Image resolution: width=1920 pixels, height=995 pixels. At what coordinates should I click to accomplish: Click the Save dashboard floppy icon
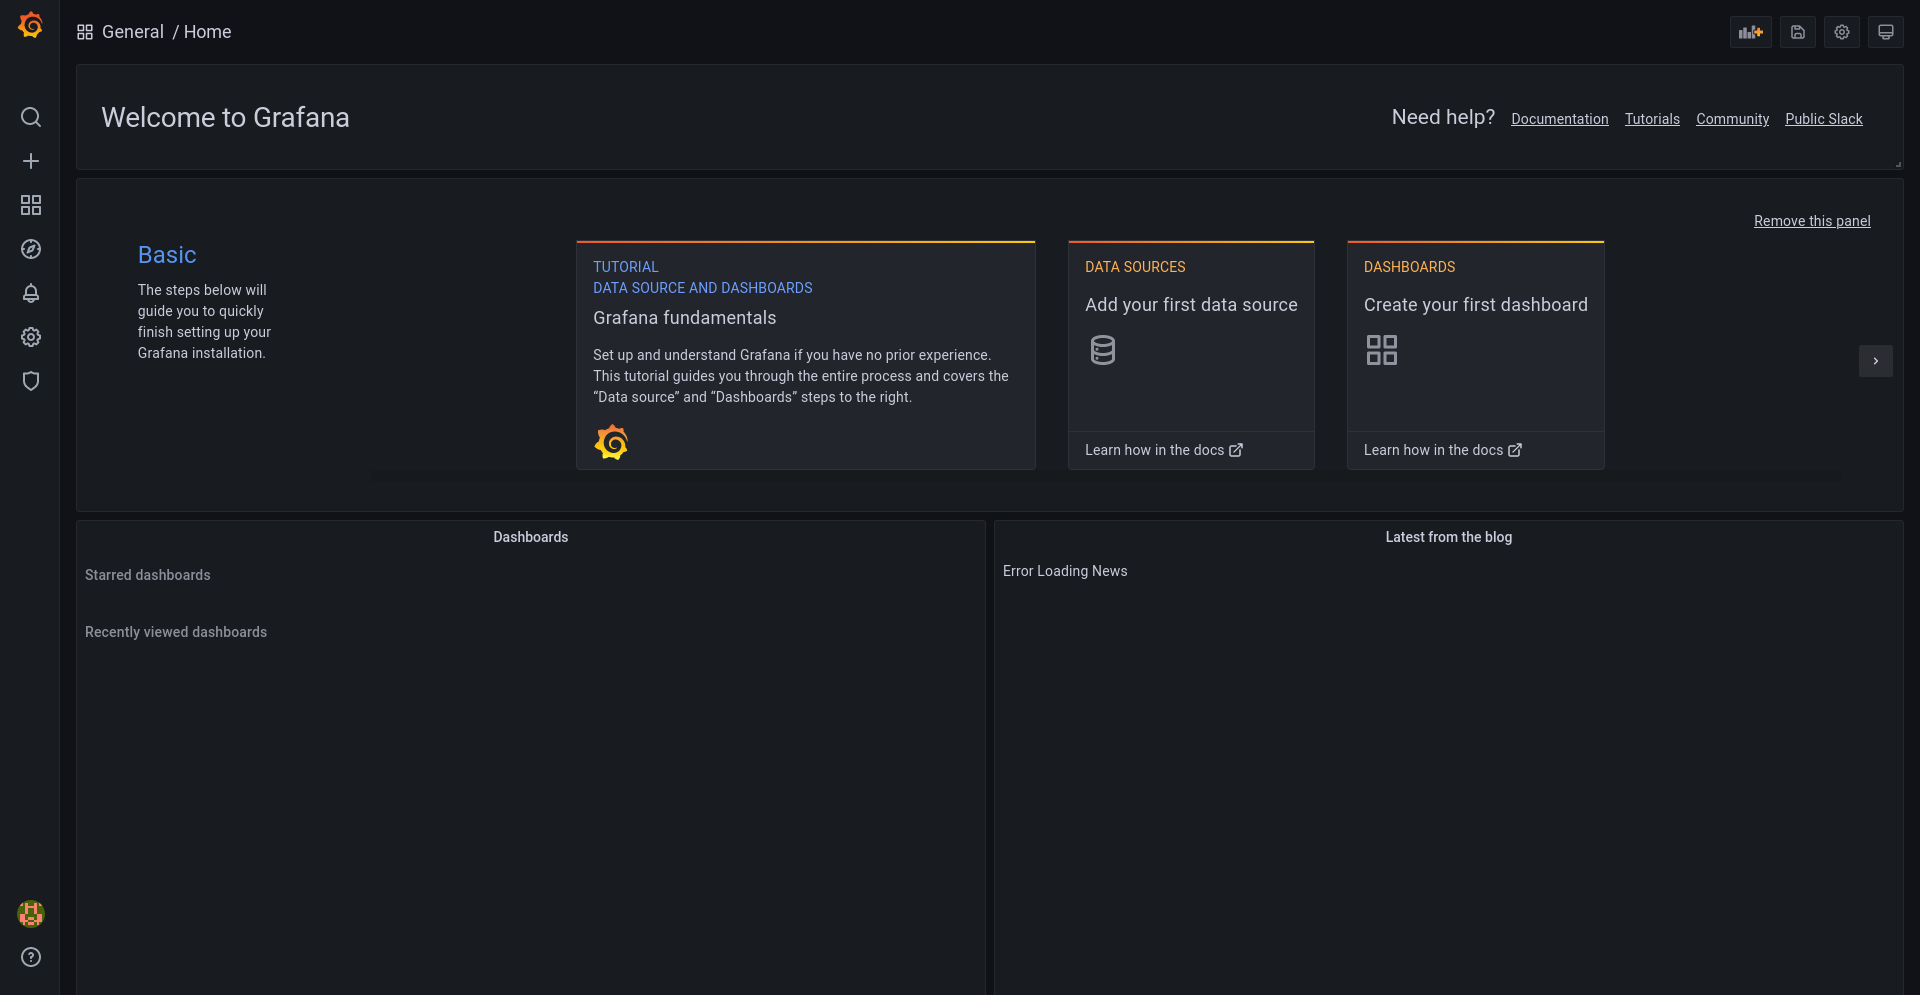point(1797,32)
